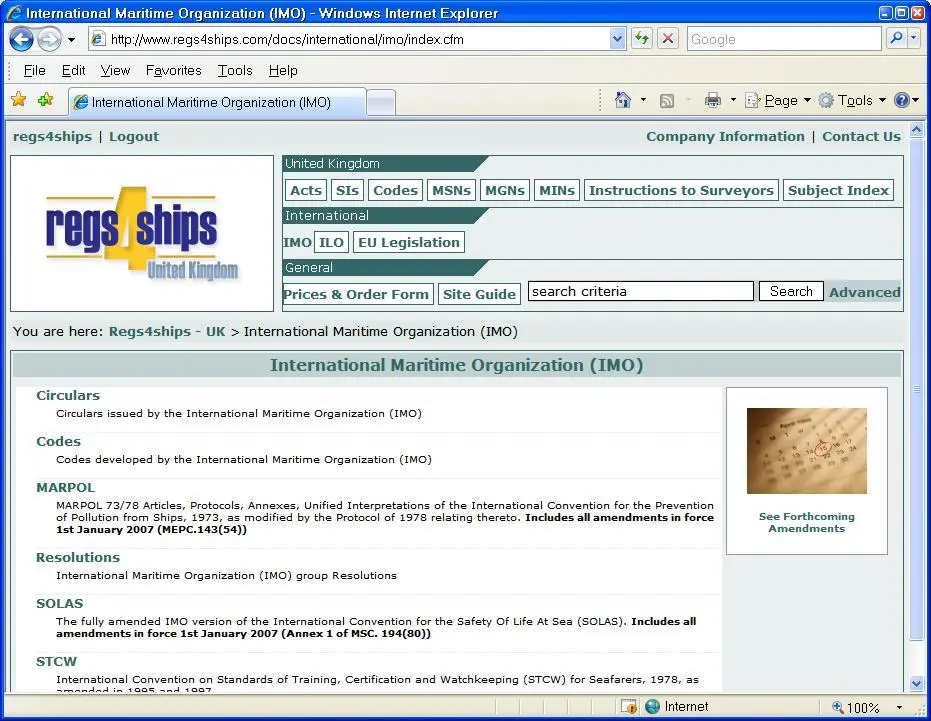Open the Edit menu
Viewport: 931px width, 721px height.
[73, 70]
